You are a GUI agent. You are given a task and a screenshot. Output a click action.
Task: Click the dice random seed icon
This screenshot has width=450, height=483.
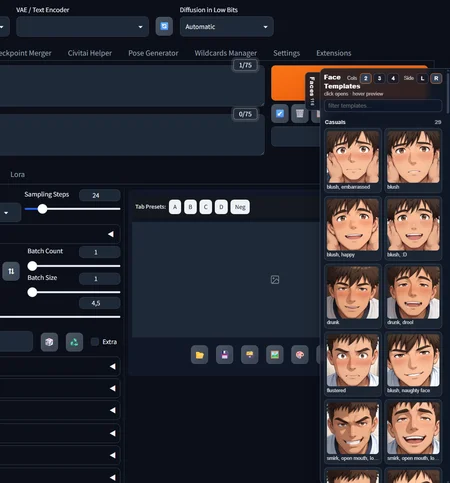(49, 342)
